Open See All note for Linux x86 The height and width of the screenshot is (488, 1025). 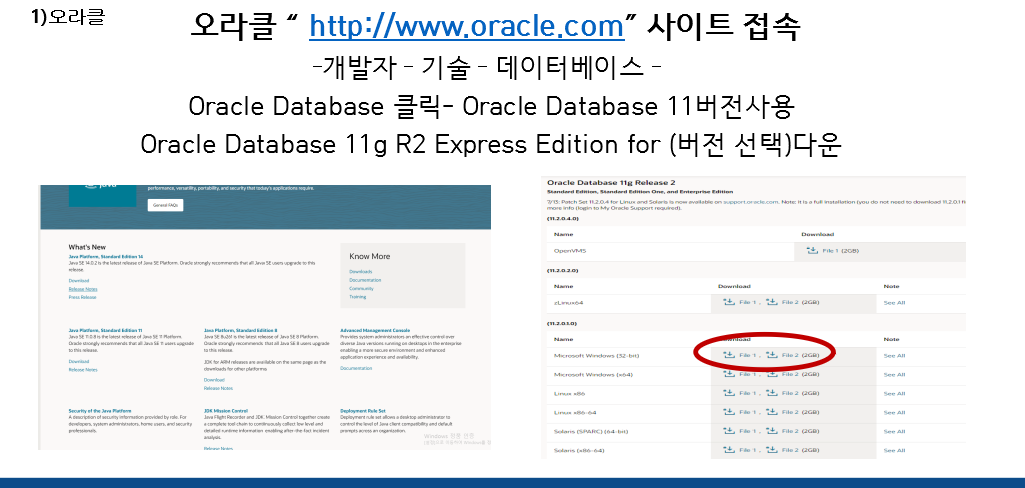coord(894,393)
